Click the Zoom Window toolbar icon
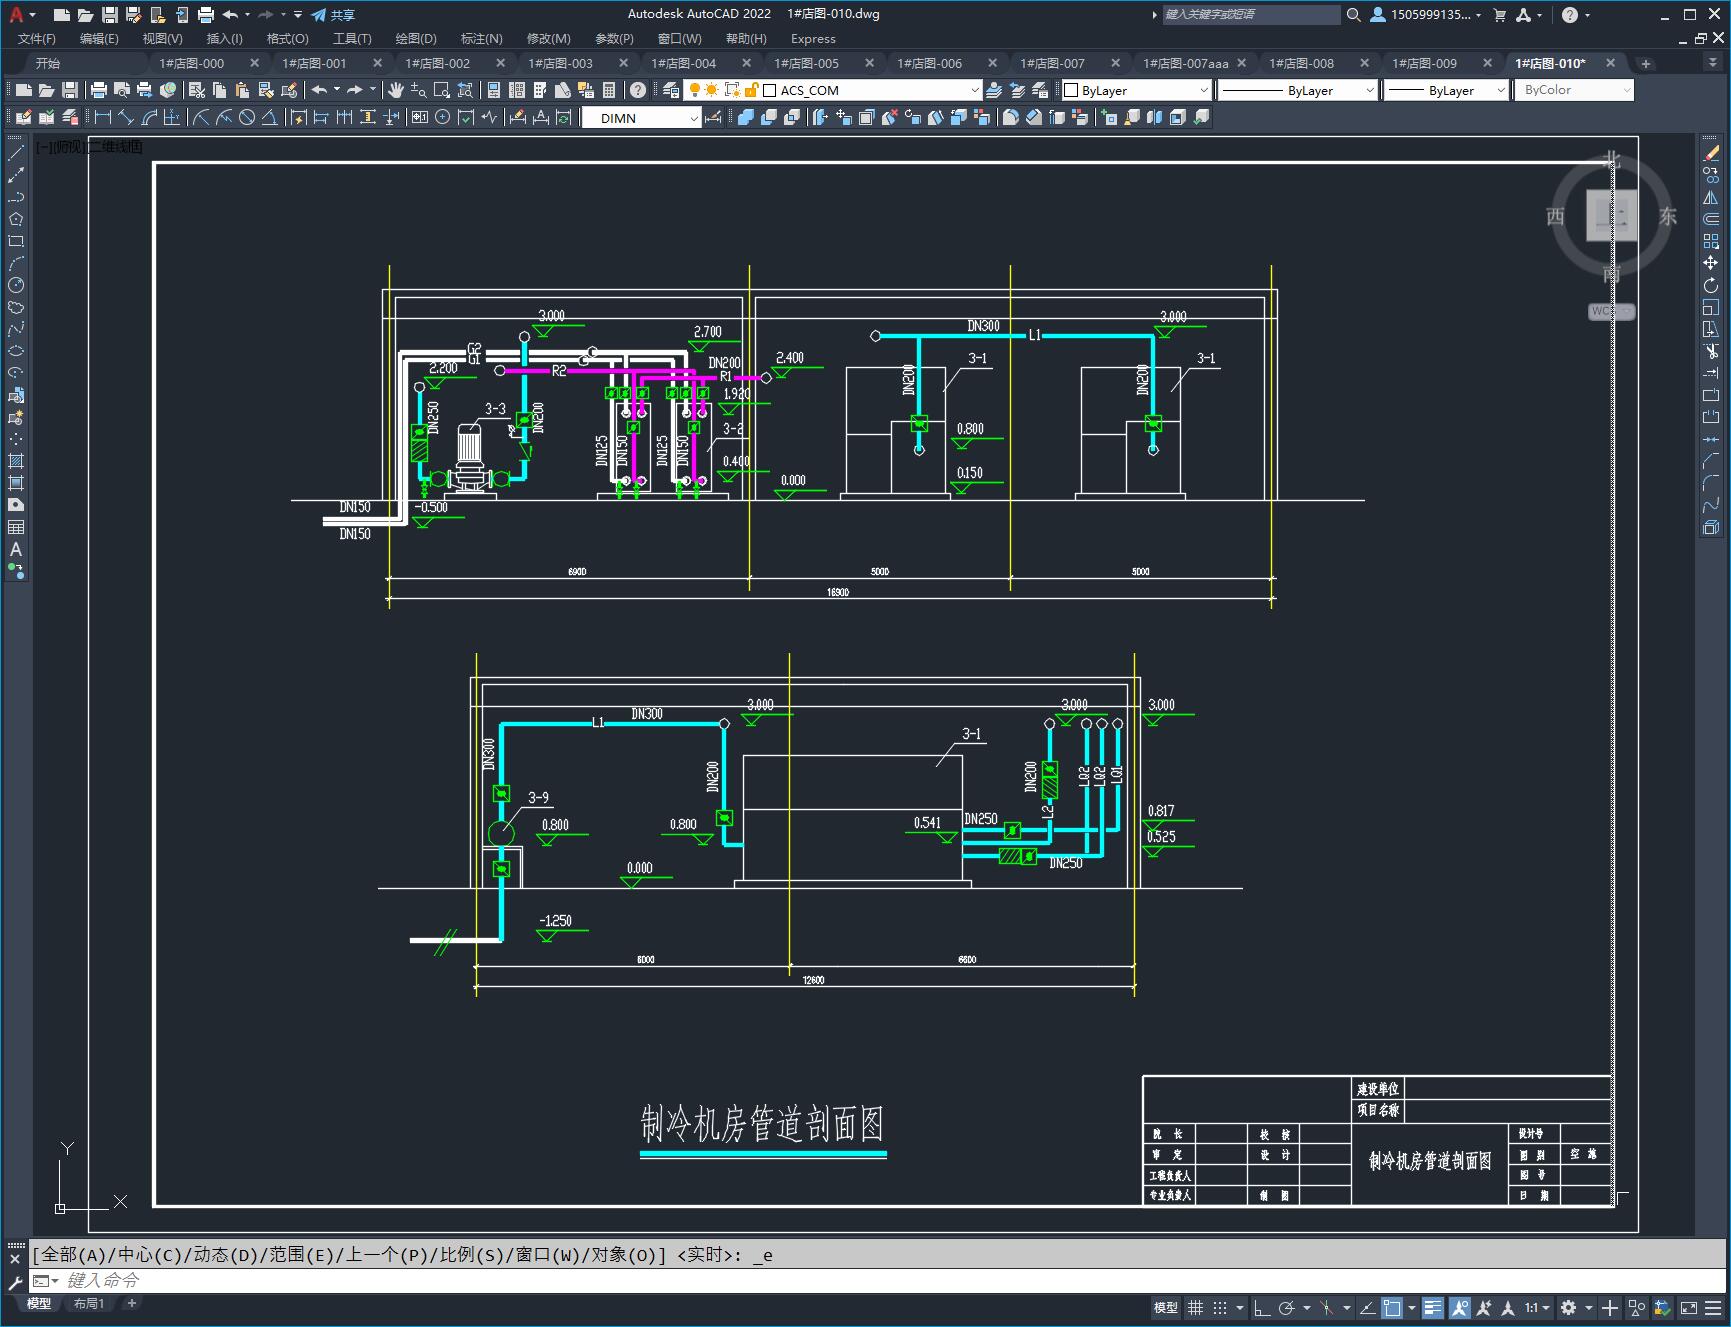Screen dimensions: 1731x1327 (442, 90)
